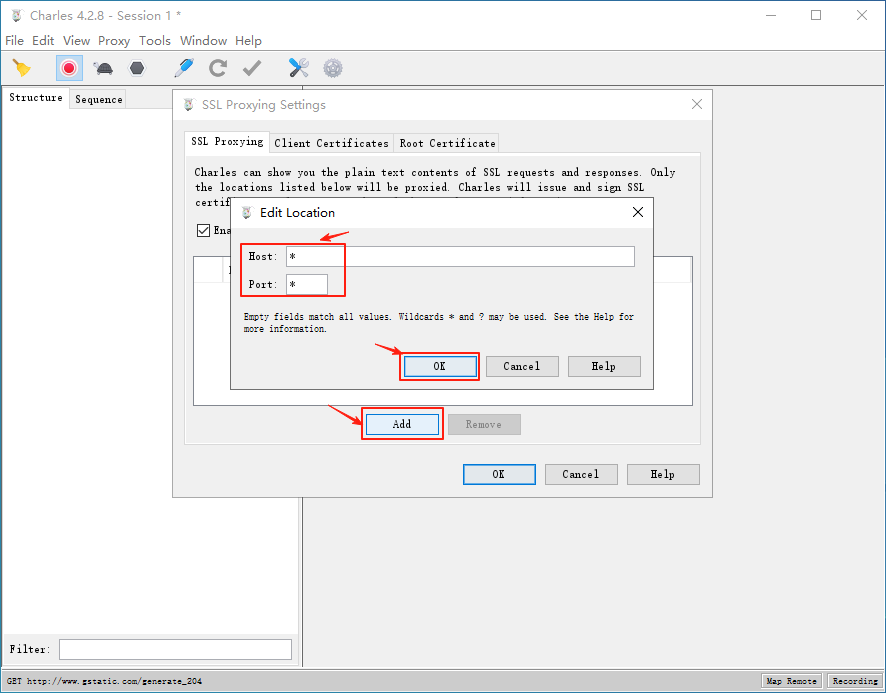The image size is (886, 693).
Task: Click the Recording status button
Action: click(855, 681)
